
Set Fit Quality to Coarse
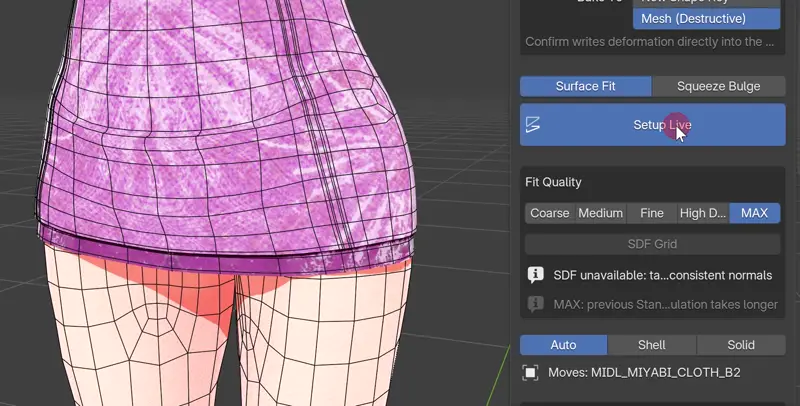(549, 213)
